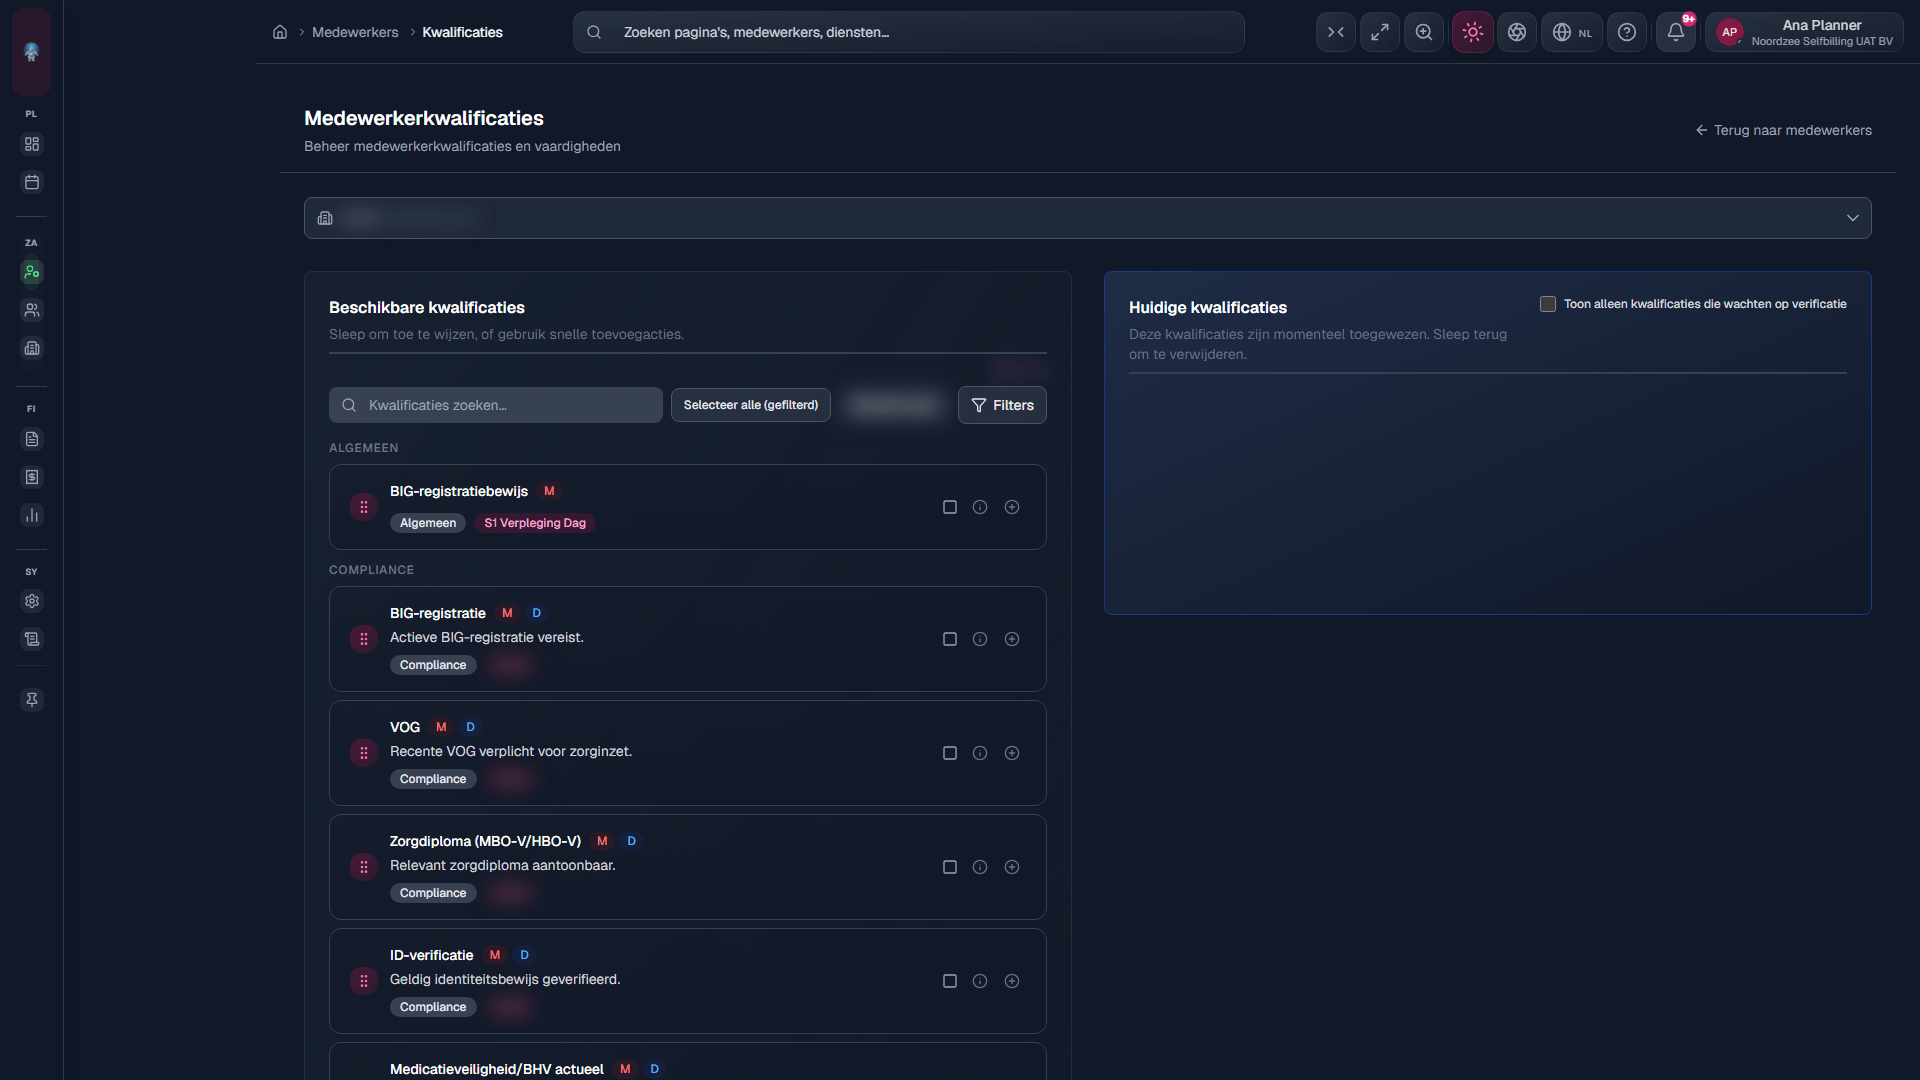Image resolution: width=1920 pixels, height=1080 pixels.
Task: Click the Compliance tag on VOG card
Action: [x=433, y=779]
